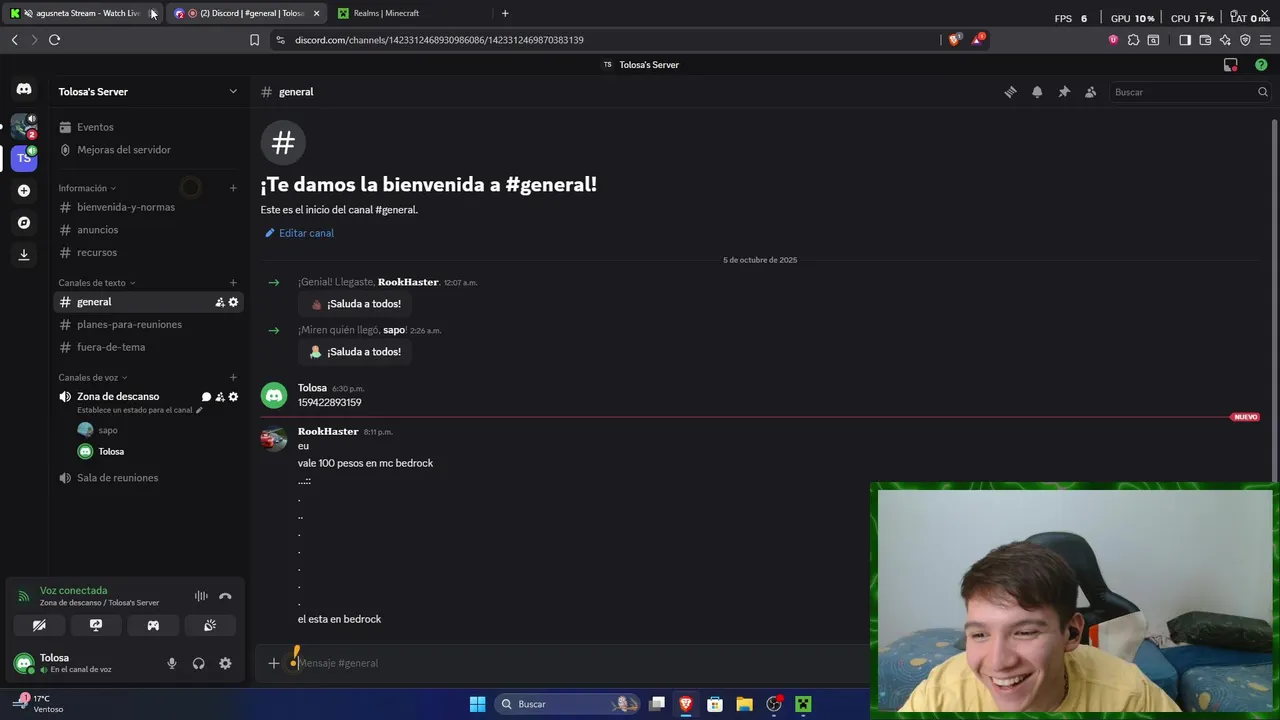
Task: Open Threads icon in channel header
Action: tap(1010, 92)
